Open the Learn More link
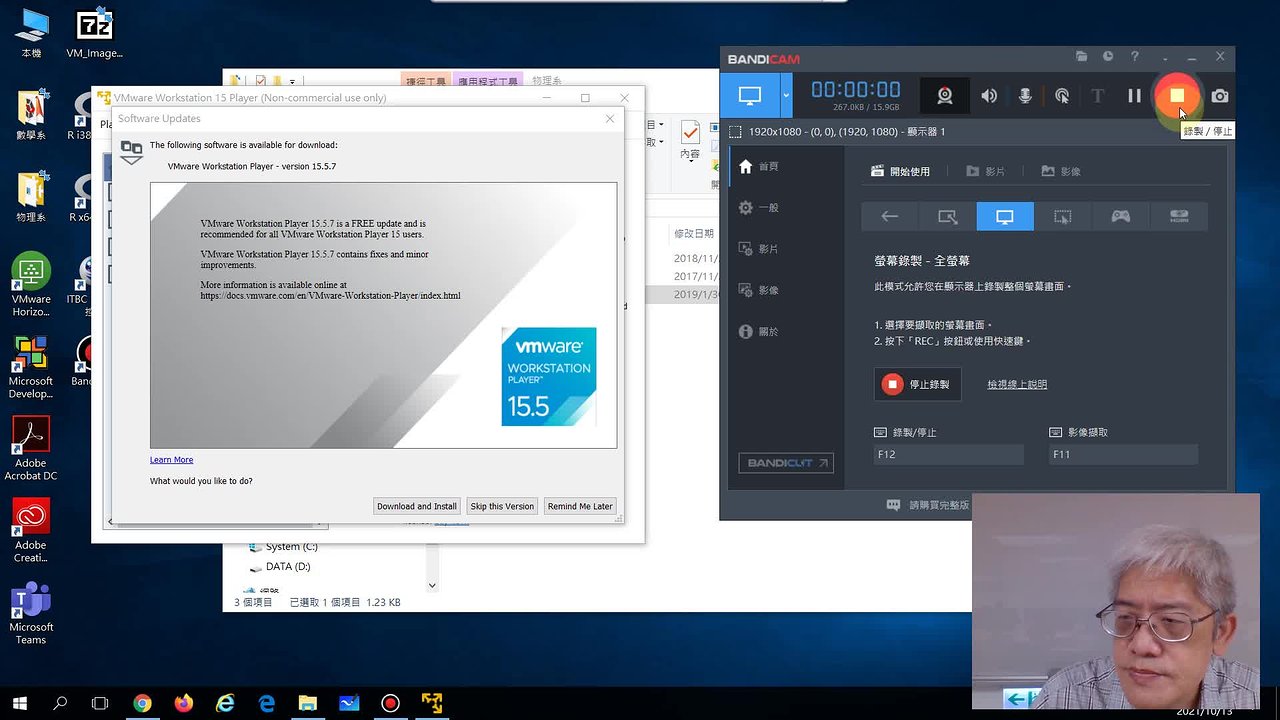1280x720 pixels. click(172, 460)
